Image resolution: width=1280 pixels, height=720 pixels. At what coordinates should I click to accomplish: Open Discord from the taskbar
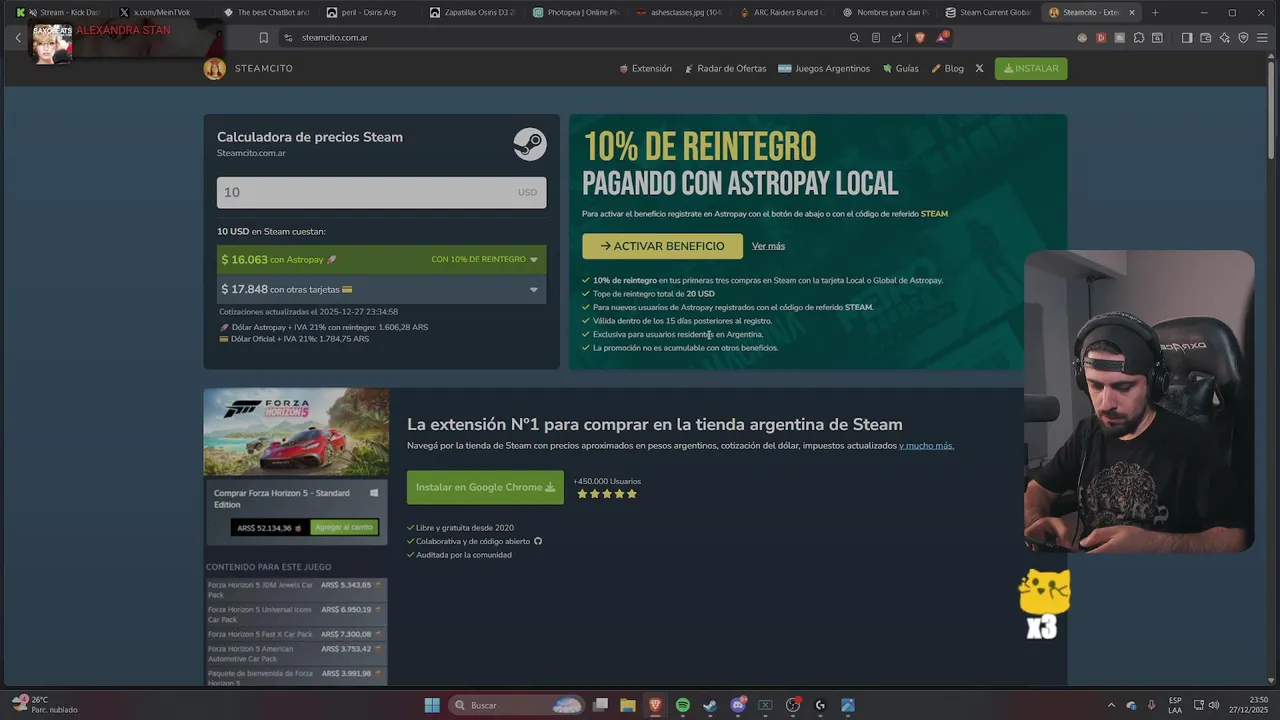coord(738,705)
